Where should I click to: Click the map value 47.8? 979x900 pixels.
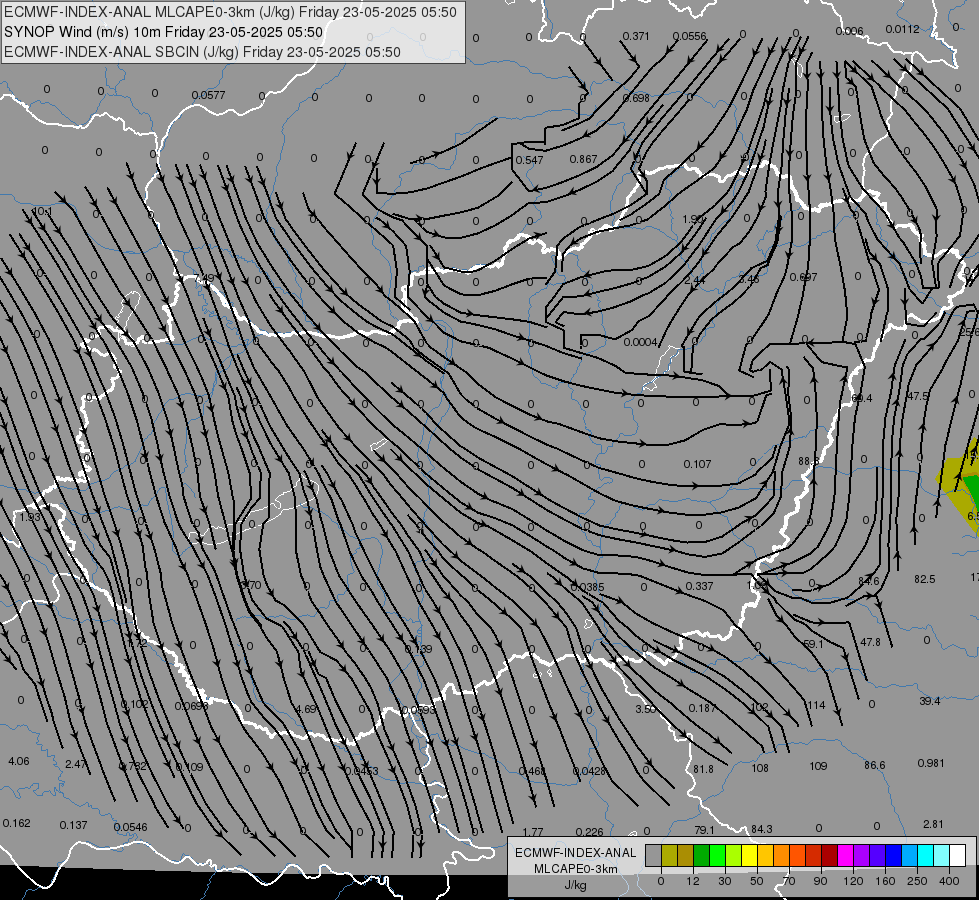pos(870,642)
